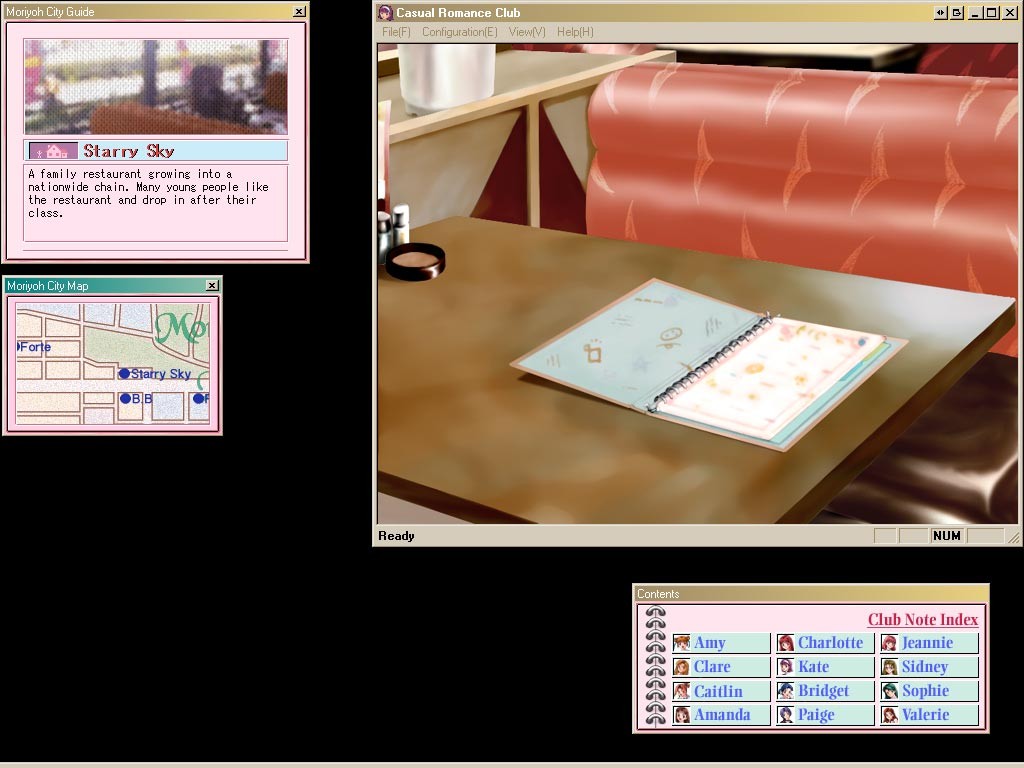1024x768 pixels.
Task: Open the Help(H) menu
Action: (x=575, y=32)
